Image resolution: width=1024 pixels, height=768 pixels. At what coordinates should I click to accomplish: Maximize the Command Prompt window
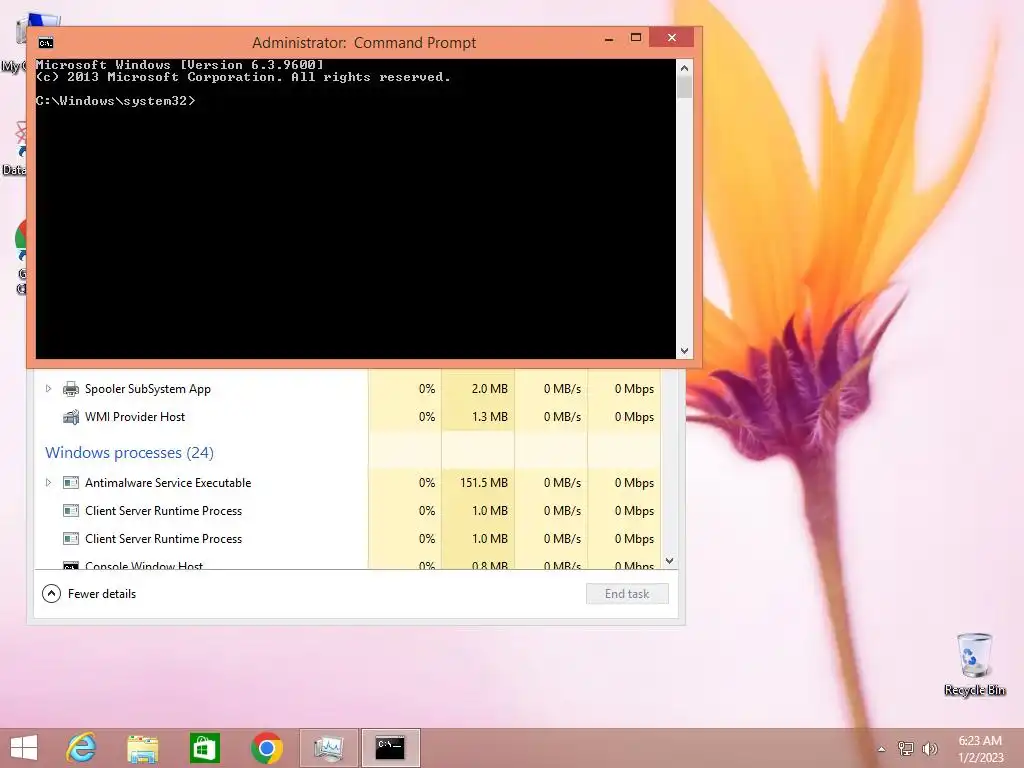pyautogui.click(x=635, y=38)
